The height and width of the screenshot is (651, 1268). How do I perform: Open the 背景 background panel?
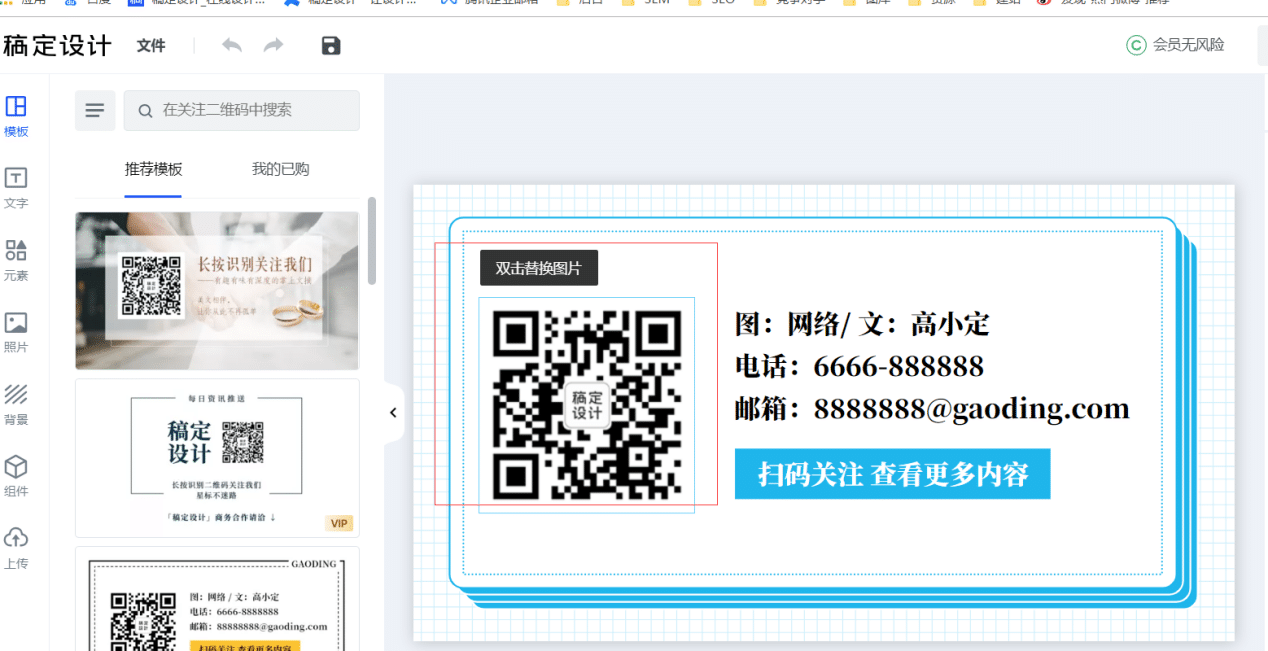pos(16,404)
